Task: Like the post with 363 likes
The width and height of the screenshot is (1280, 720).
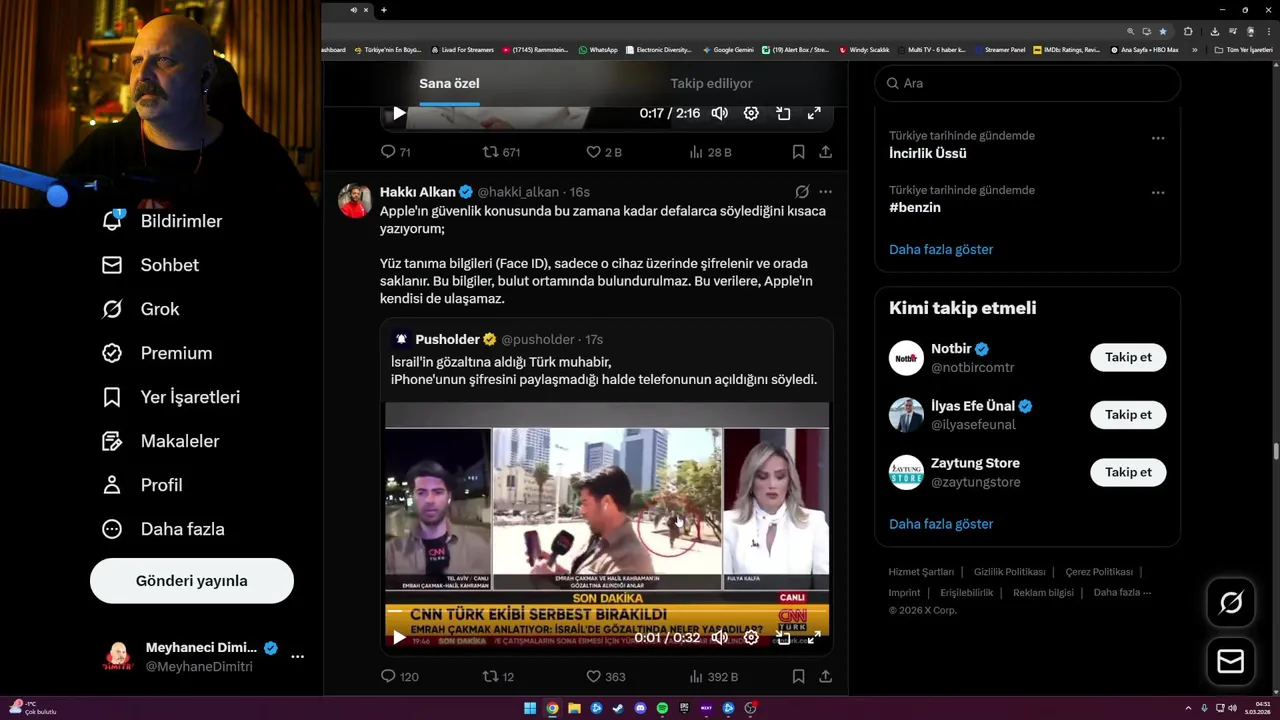Action: click(606, 677)
